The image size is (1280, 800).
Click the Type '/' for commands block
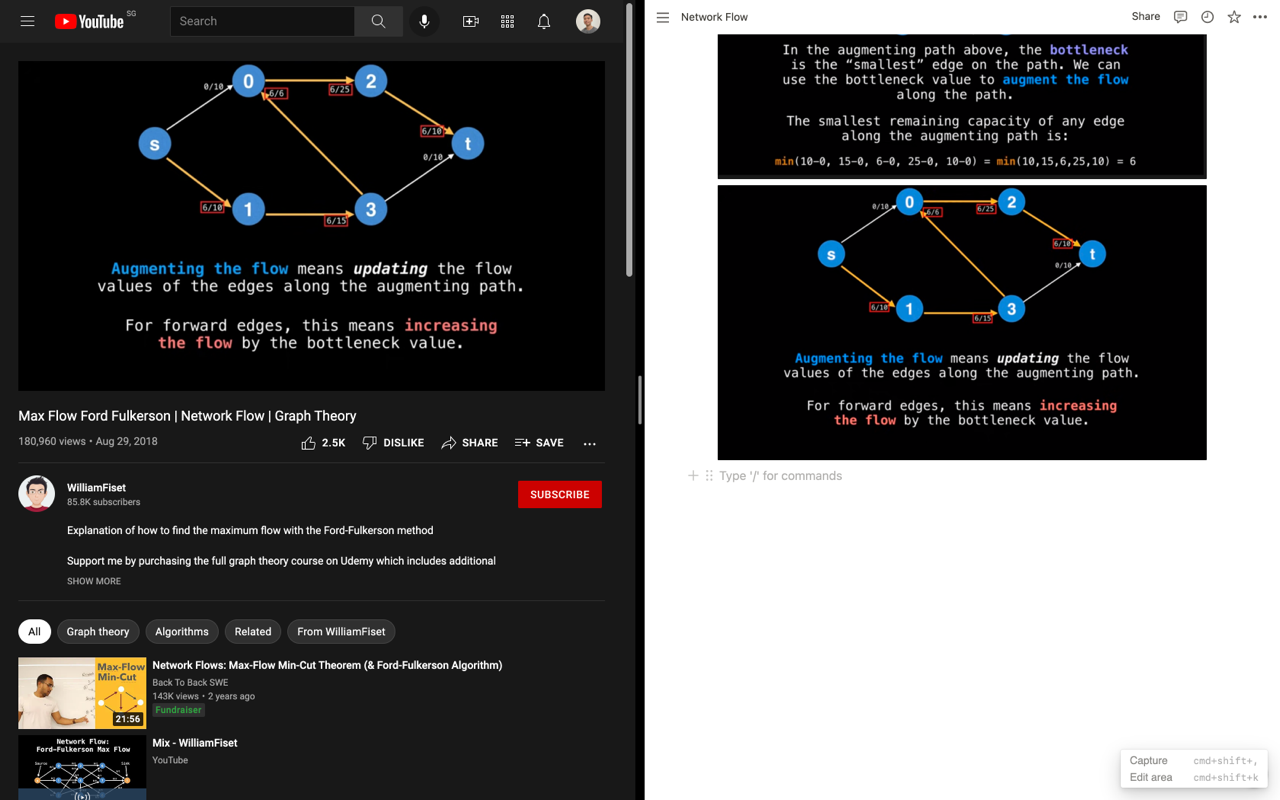(x=780, y=476)
